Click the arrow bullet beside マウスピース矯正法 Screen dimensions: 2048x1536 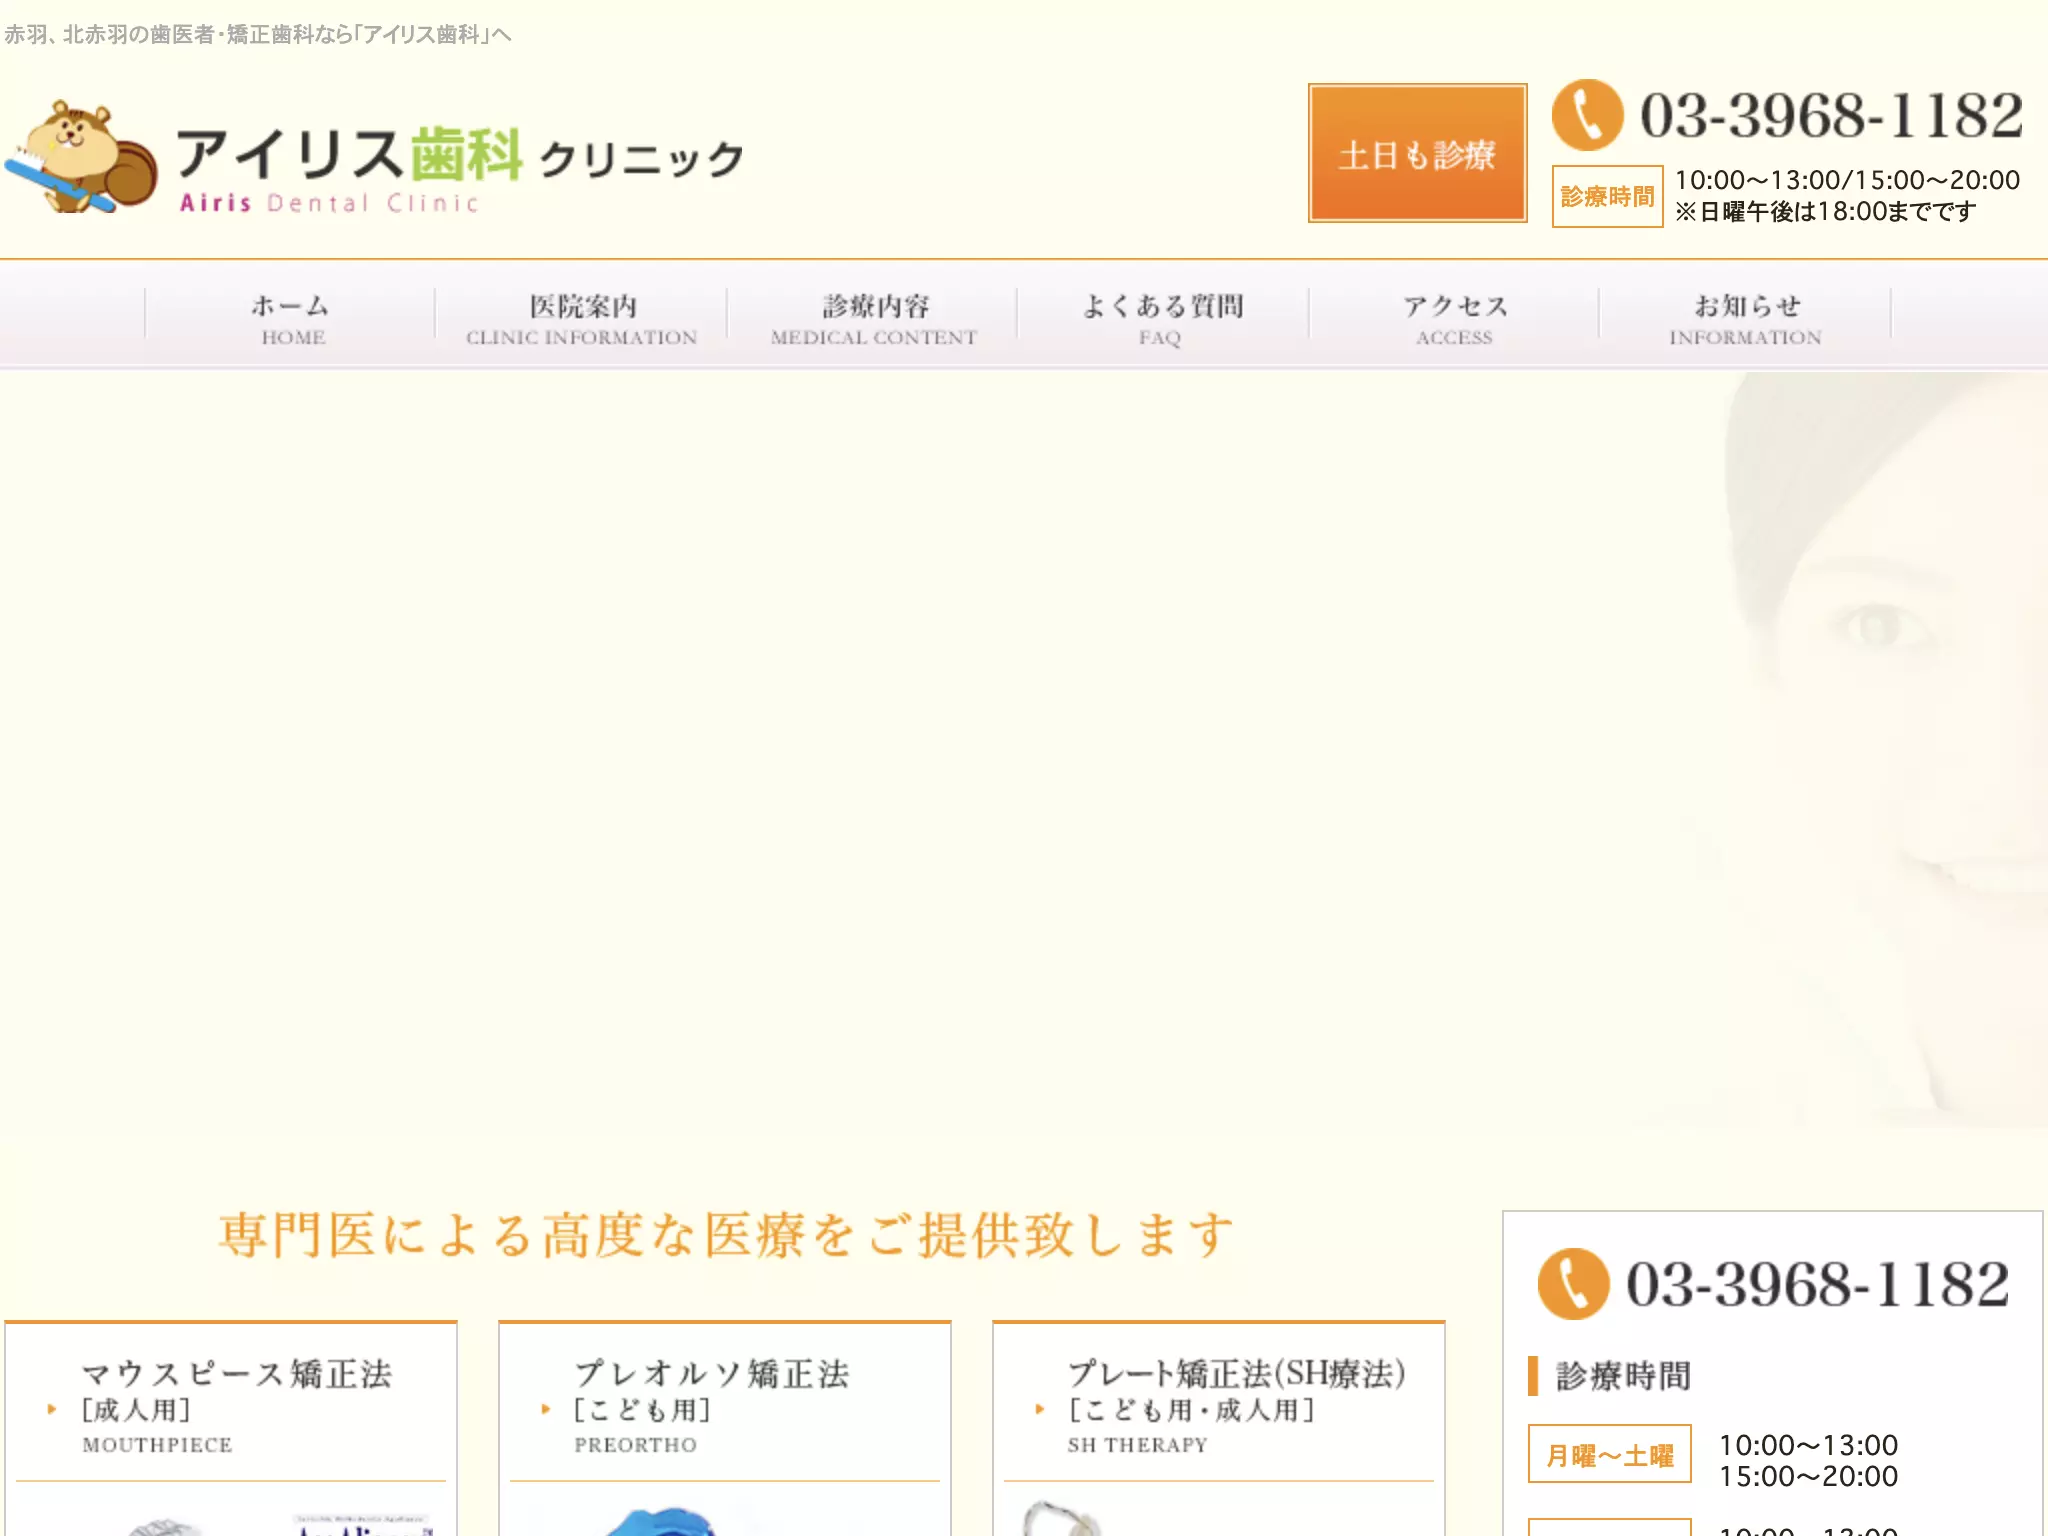coord(52,1409)
